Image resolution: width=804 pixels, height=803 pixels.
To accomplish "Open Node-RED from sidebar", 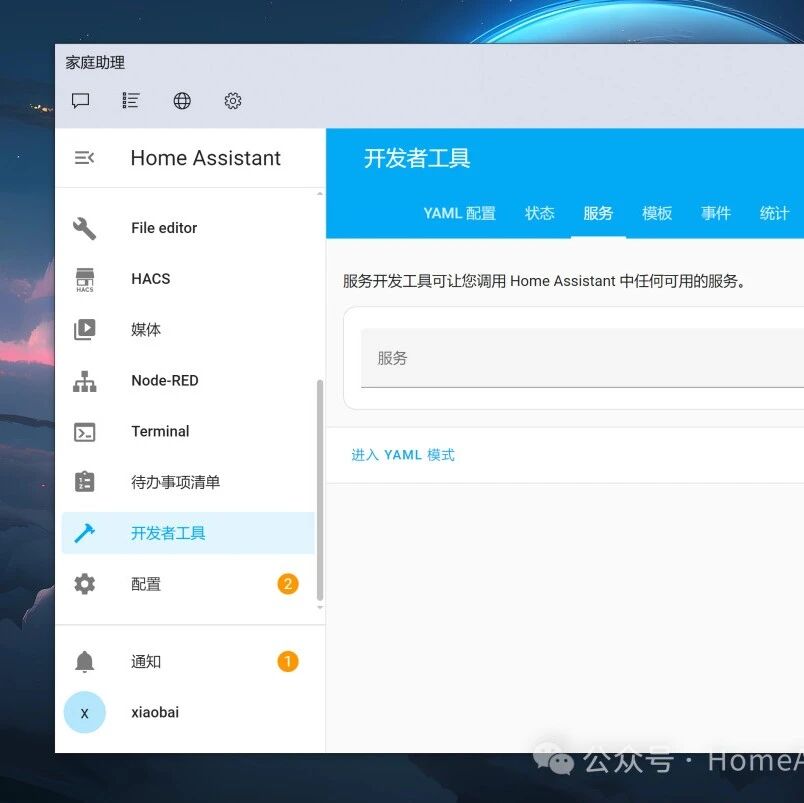I will (x=188, y=380).
